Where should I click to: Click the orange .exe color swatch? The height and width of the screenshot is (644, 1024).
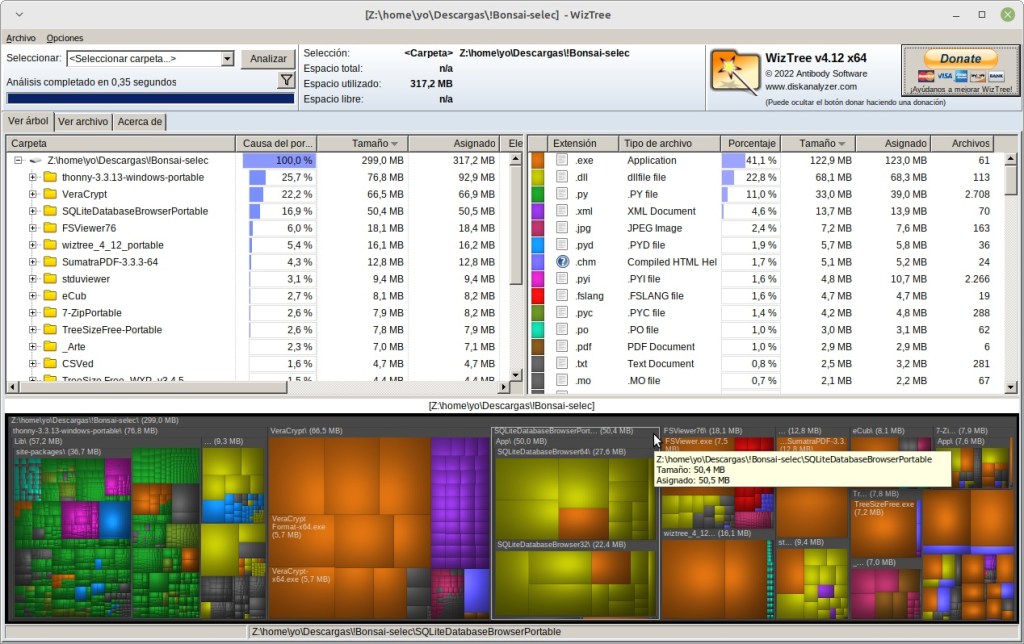(x=537, y=160)
